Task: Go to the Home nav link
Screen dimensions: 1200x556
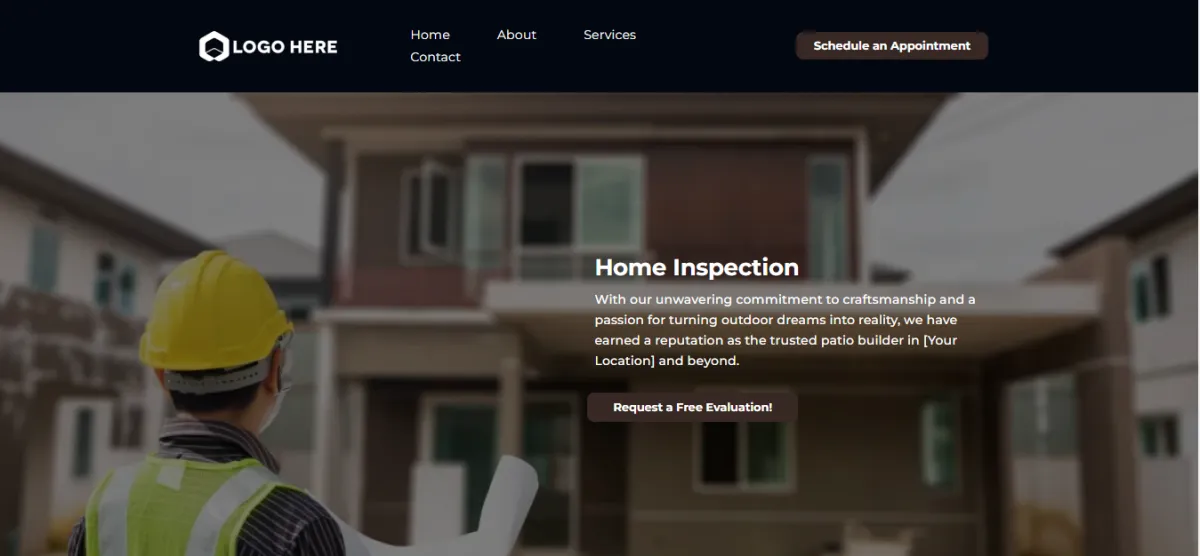Action: pyautogui.click(x=430, y=34)
